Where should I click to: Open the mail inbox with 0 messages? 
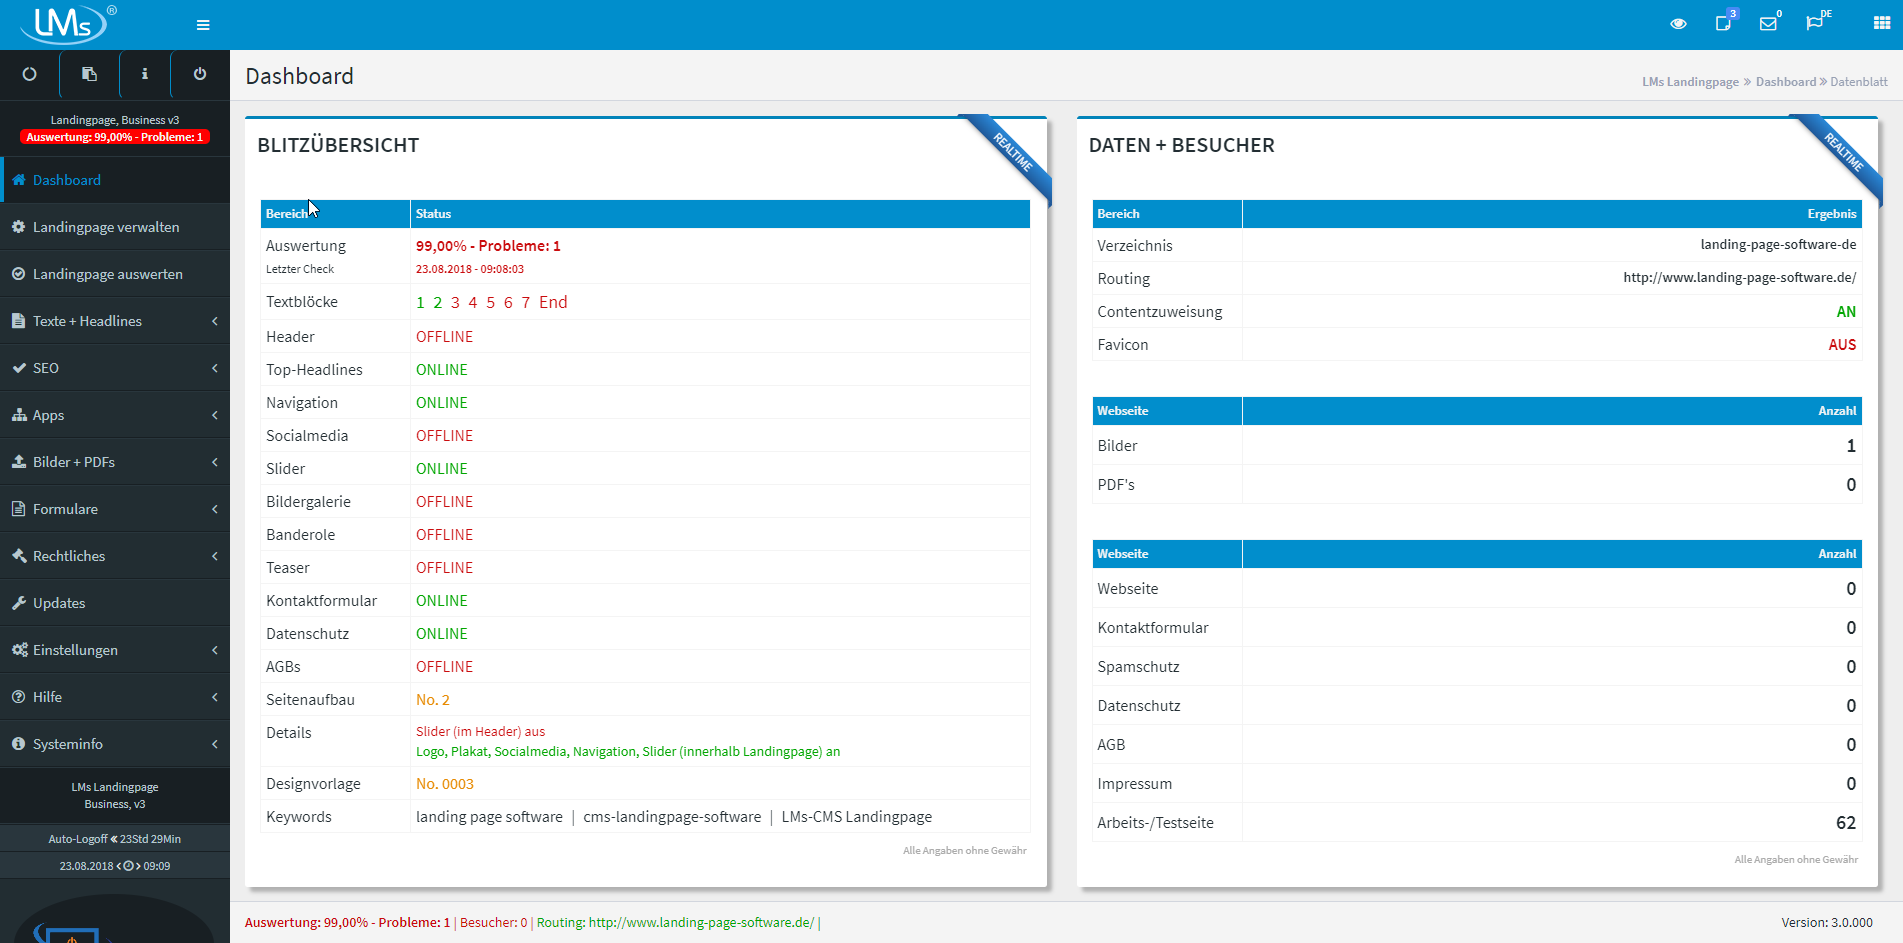1770,22
